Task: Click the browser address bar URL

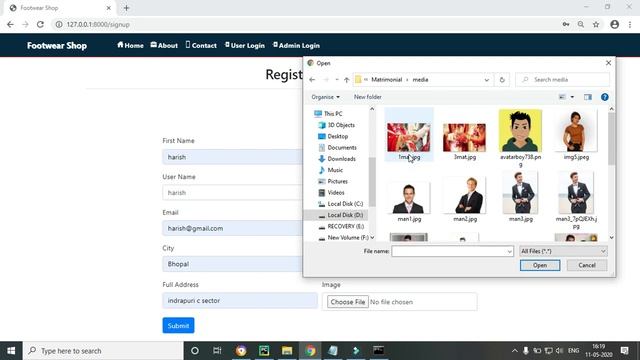Action: click(x=98, y=24)
